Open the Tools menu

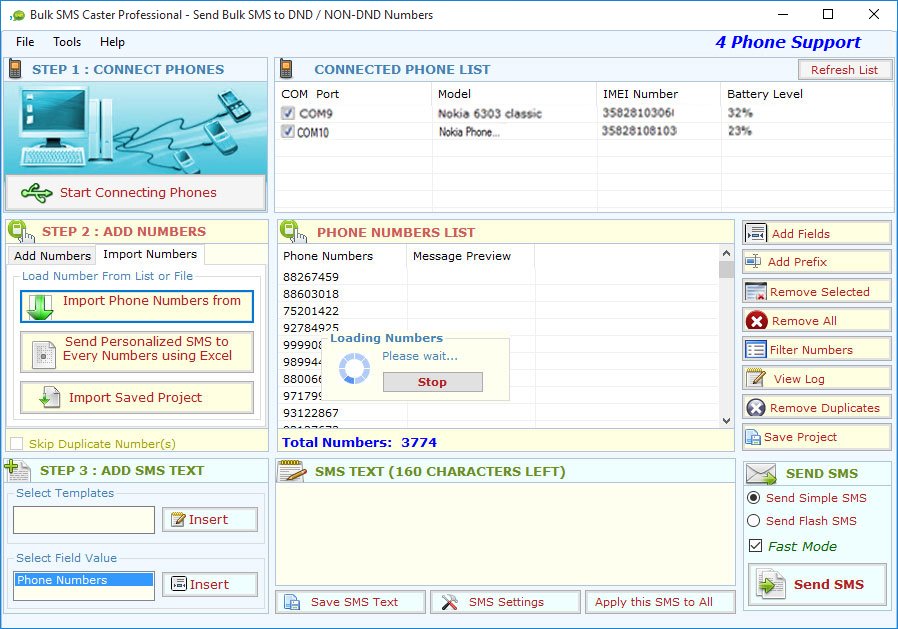pos(67,42)
